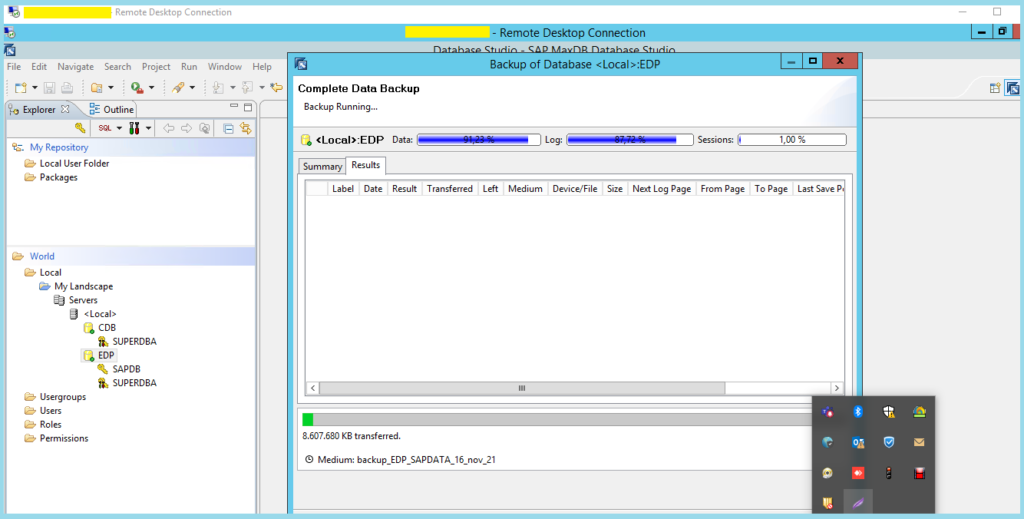This screenshot has width=1024, height=519.
Task: Open dropdown arrow next to open folder icon
Action: point(111,87)
